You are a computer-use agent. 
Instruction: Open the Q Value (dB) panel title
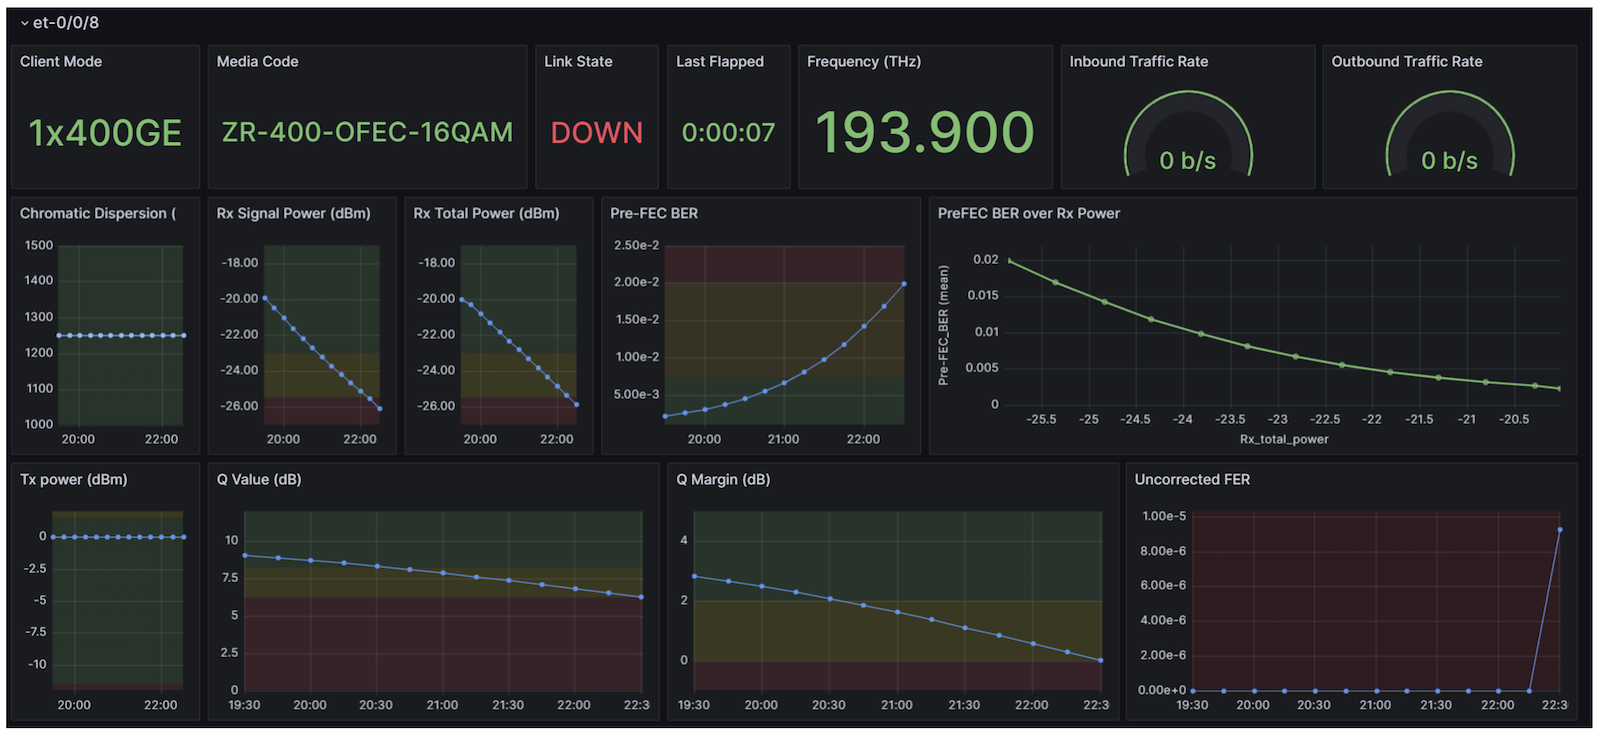pyautogui.click(x=259, y=479)
